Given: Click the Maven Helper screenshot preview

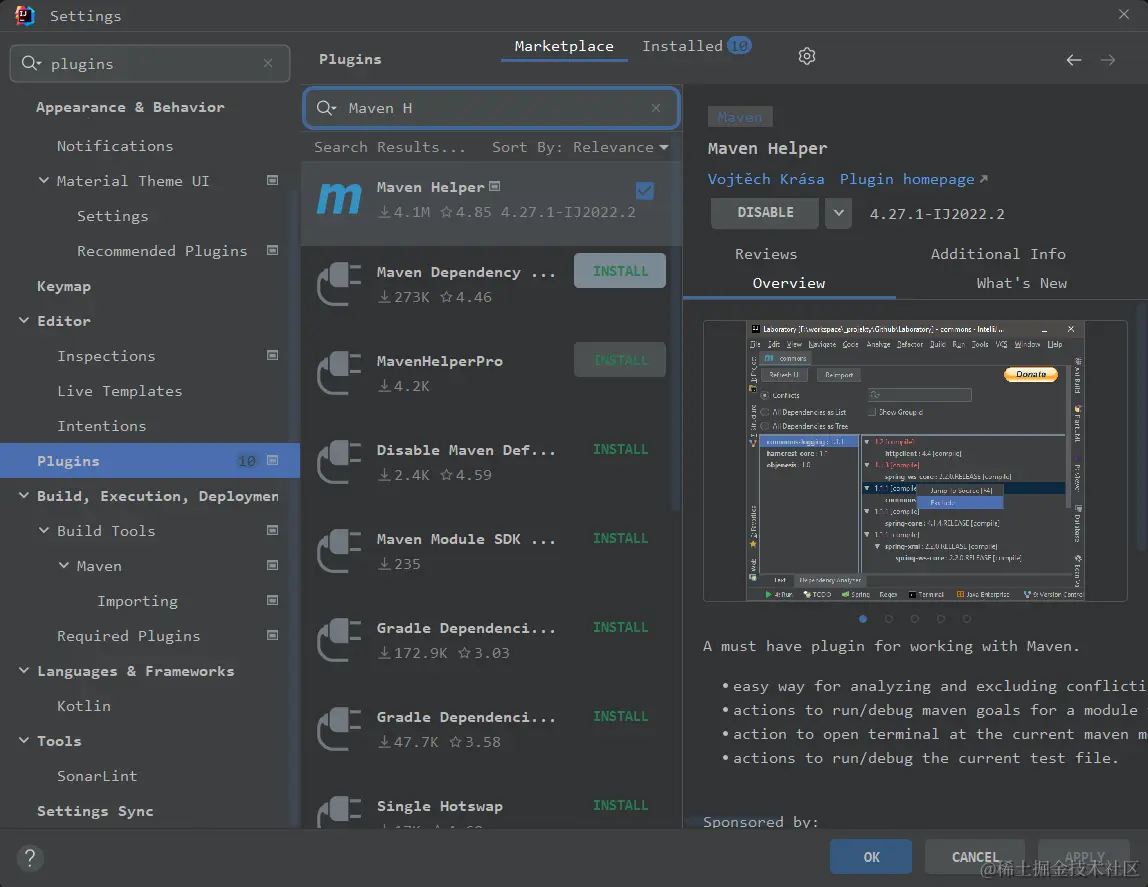Looking at the screenshot, I should click(x=915, y=461).
